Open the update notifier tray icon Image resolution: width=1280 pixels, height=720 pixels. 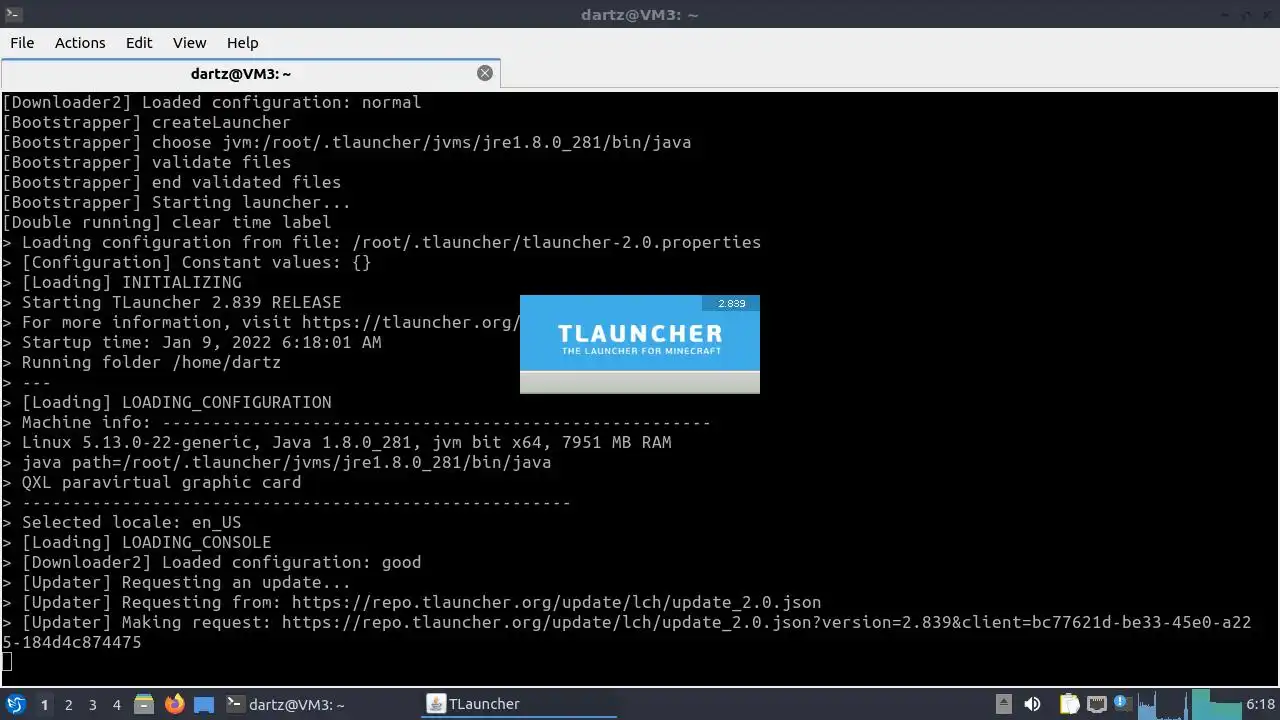tap(1121, 704)
